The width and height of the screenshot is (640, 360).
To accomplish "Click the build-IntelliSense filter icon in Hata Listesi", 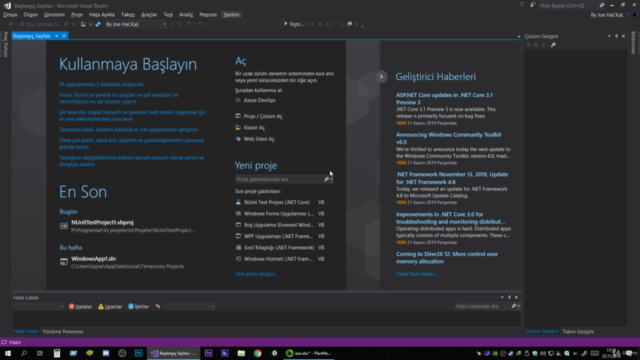I will [158, 307].
